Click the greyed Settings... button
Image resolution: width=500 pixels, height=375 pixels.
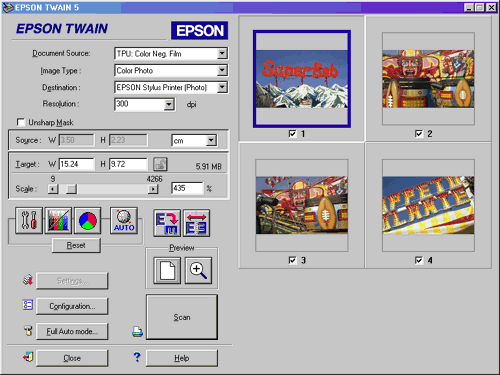(72, 281)
